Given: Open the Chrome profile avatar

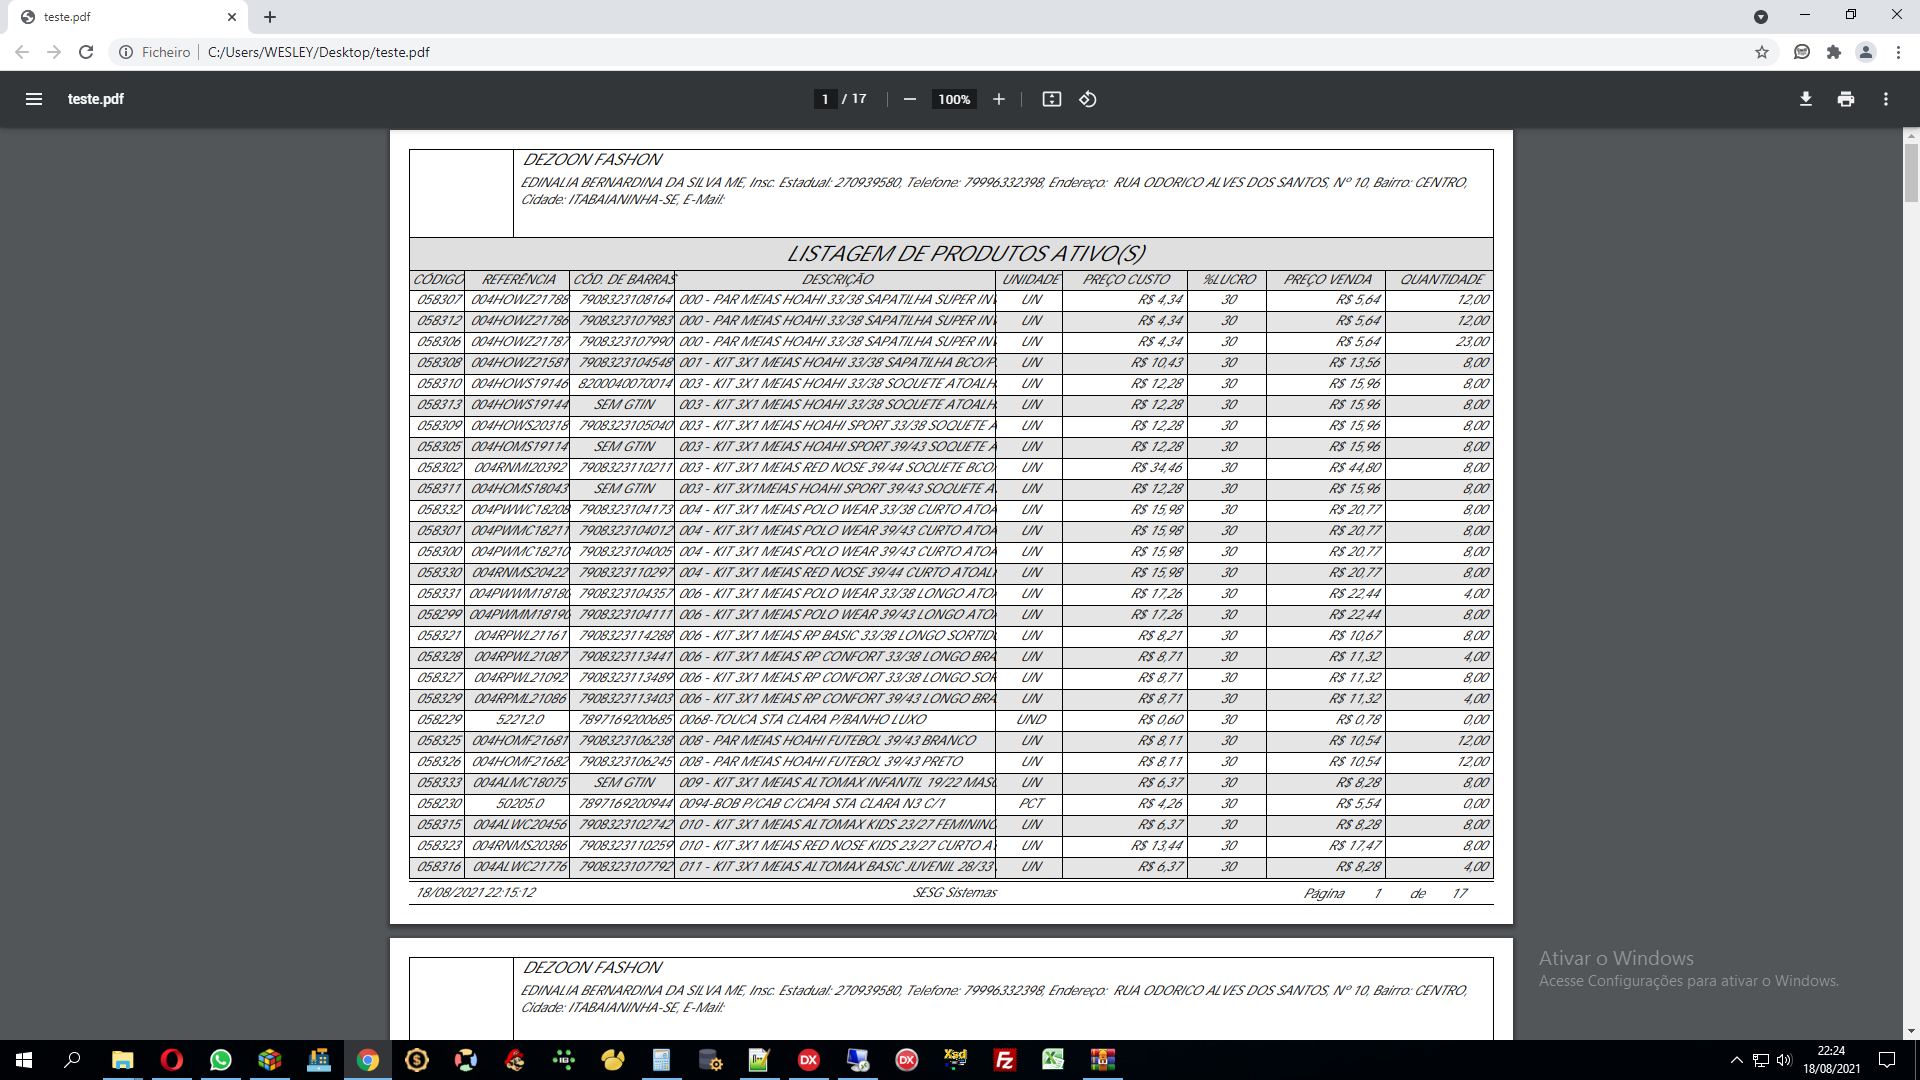Looking at the screenshot, I should [1866, 52].
